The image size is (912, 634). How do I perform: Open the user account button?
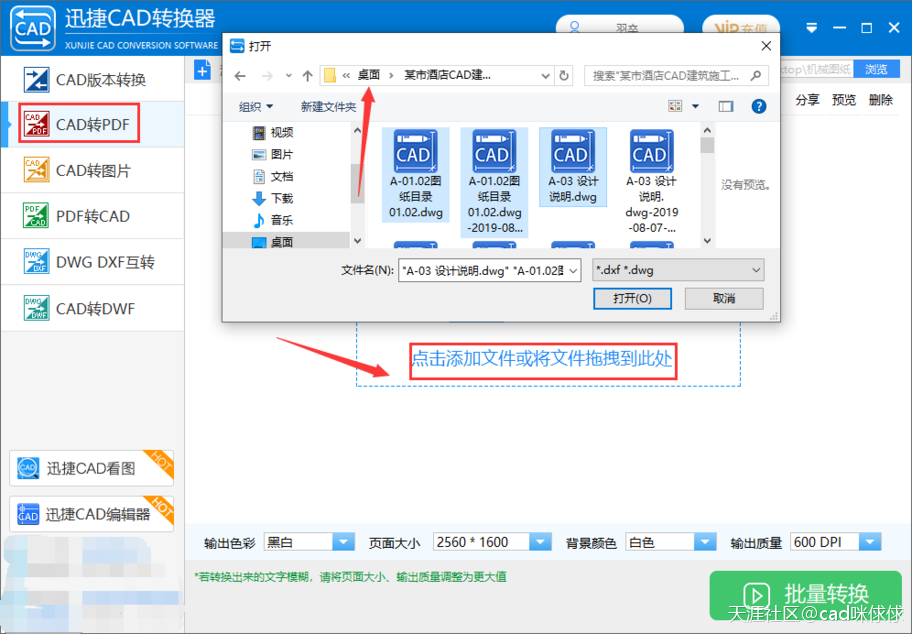pyautogui.click(x=619, y=26)
